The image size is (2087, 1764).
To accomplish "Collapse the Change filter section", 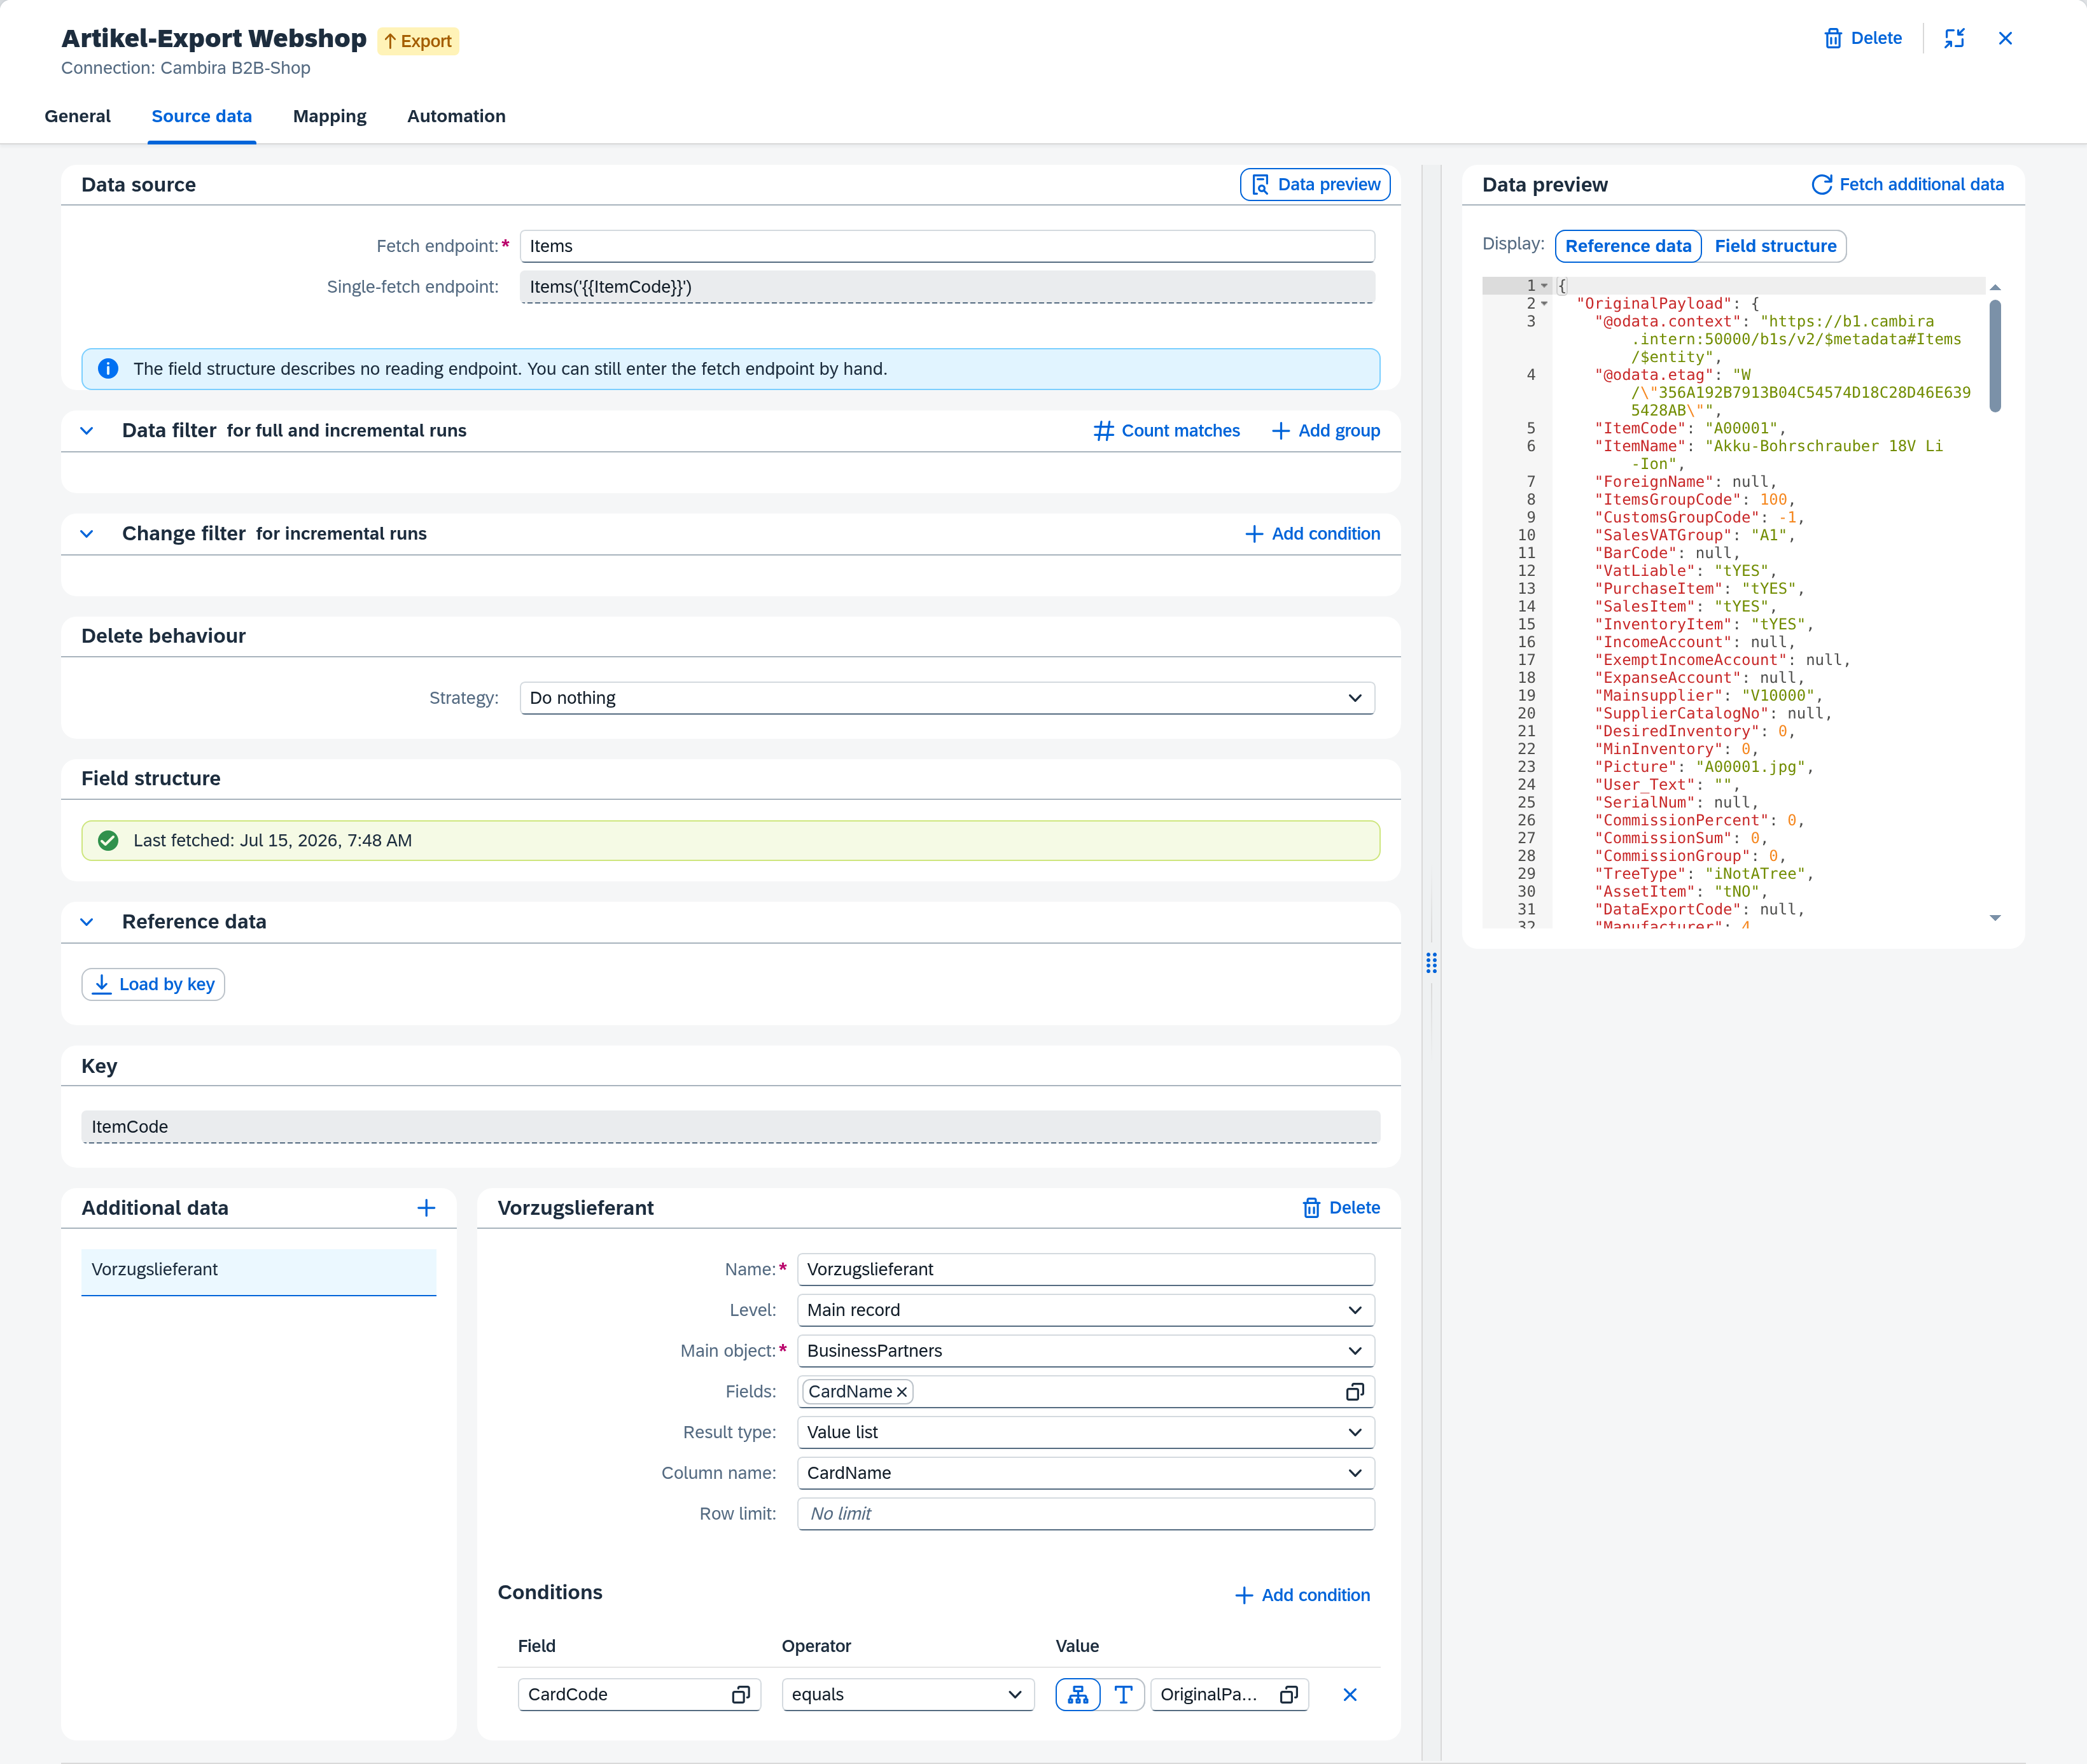I will (87, 534).
